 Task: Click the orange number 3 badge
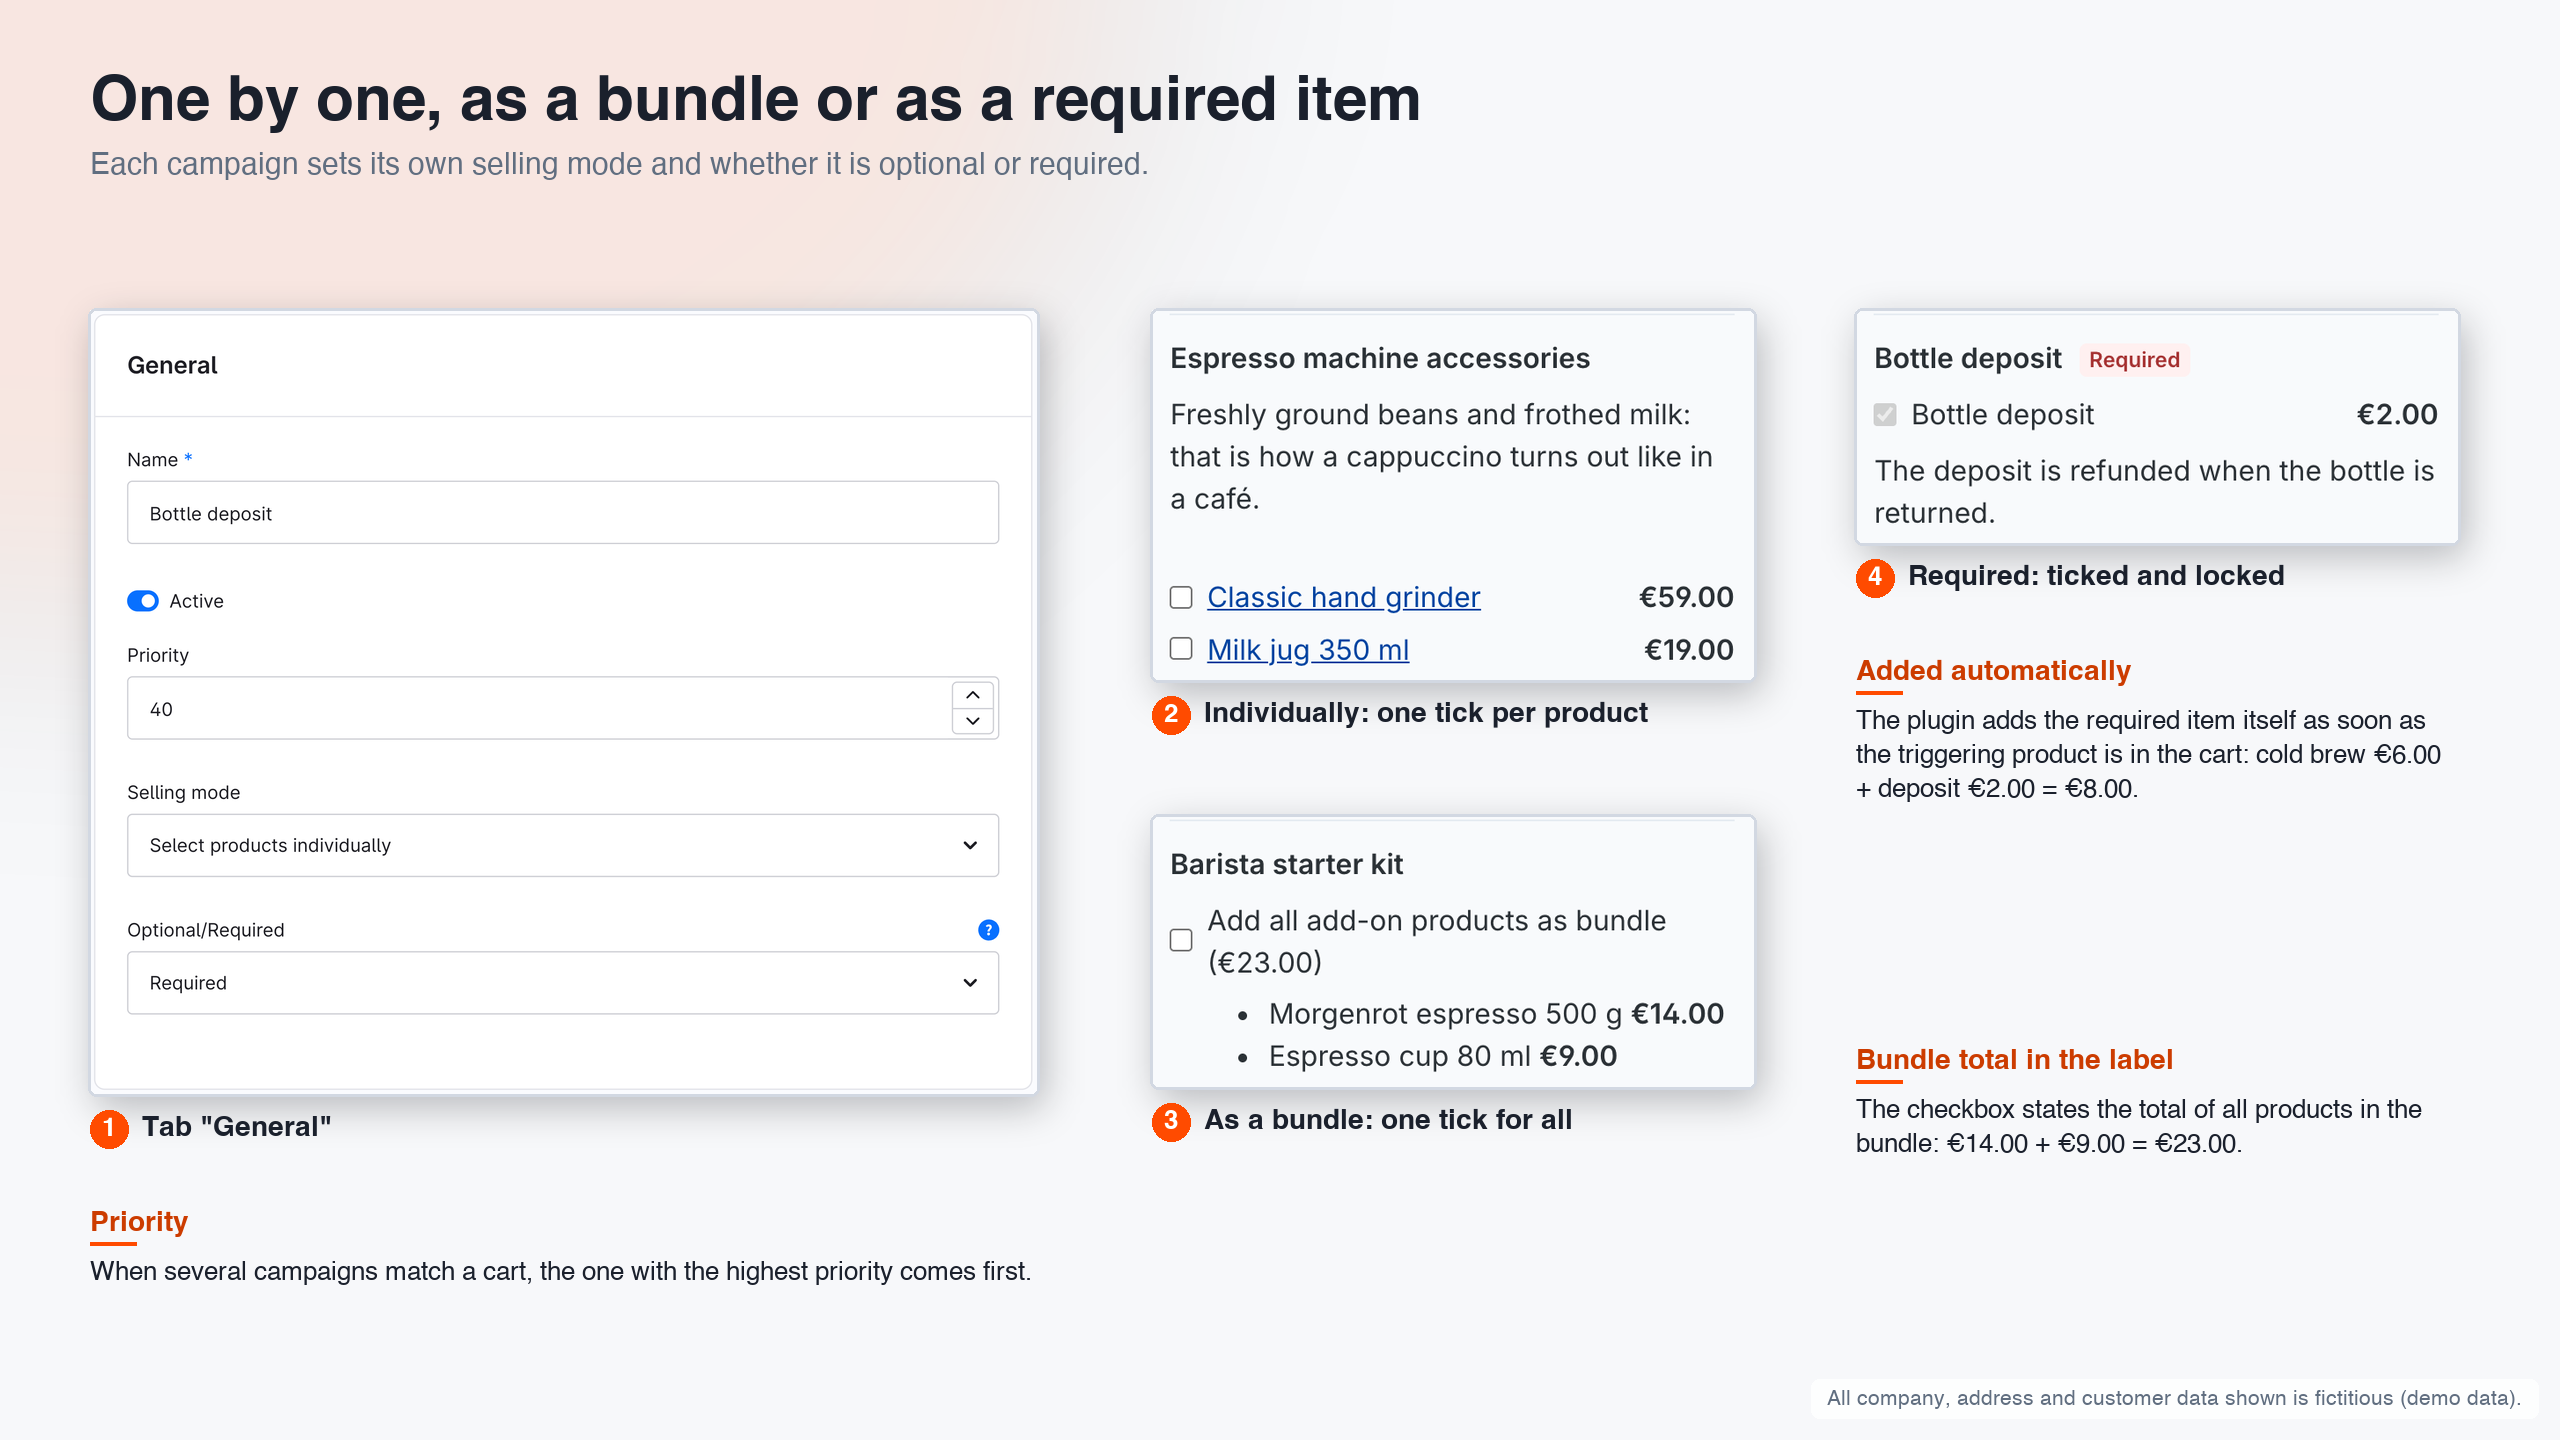pyautogui.click(x=1171, y=1121)
